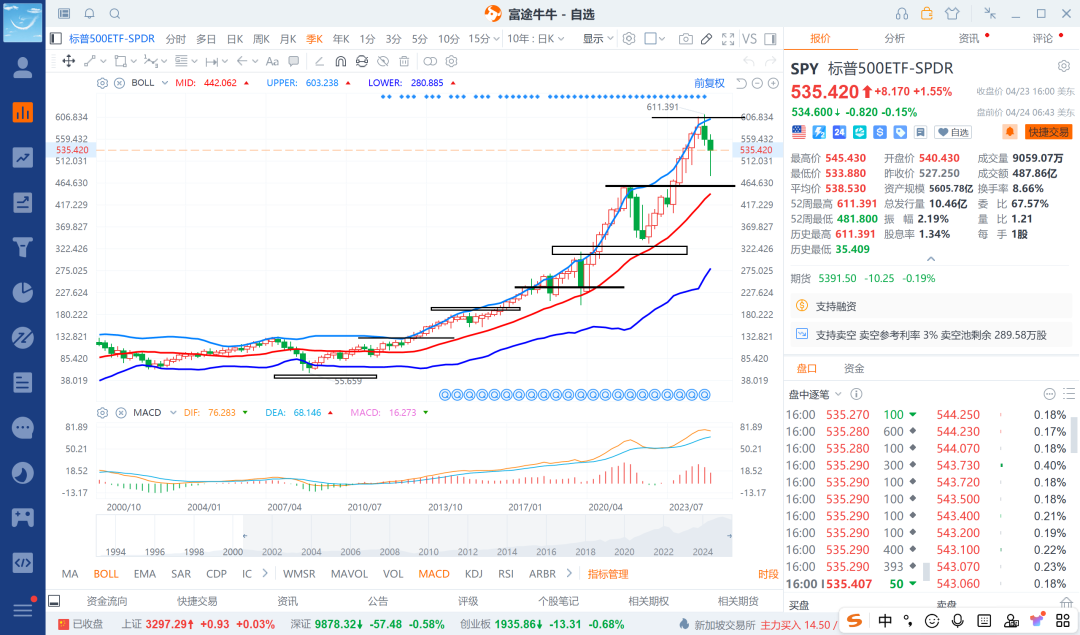Toggle the bottom panel collapse icon
The width and height of the screenshot is (1080, 635).
[x=54, y=601]
